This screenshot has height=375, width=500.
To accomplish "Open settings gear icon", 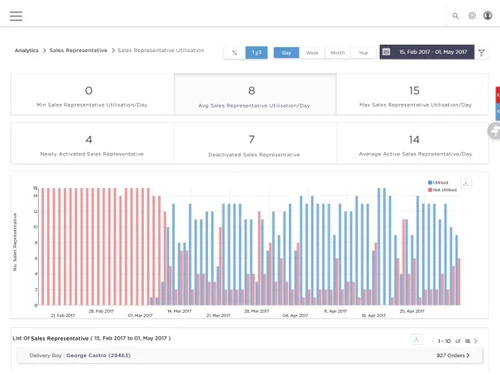I will 472,16.
